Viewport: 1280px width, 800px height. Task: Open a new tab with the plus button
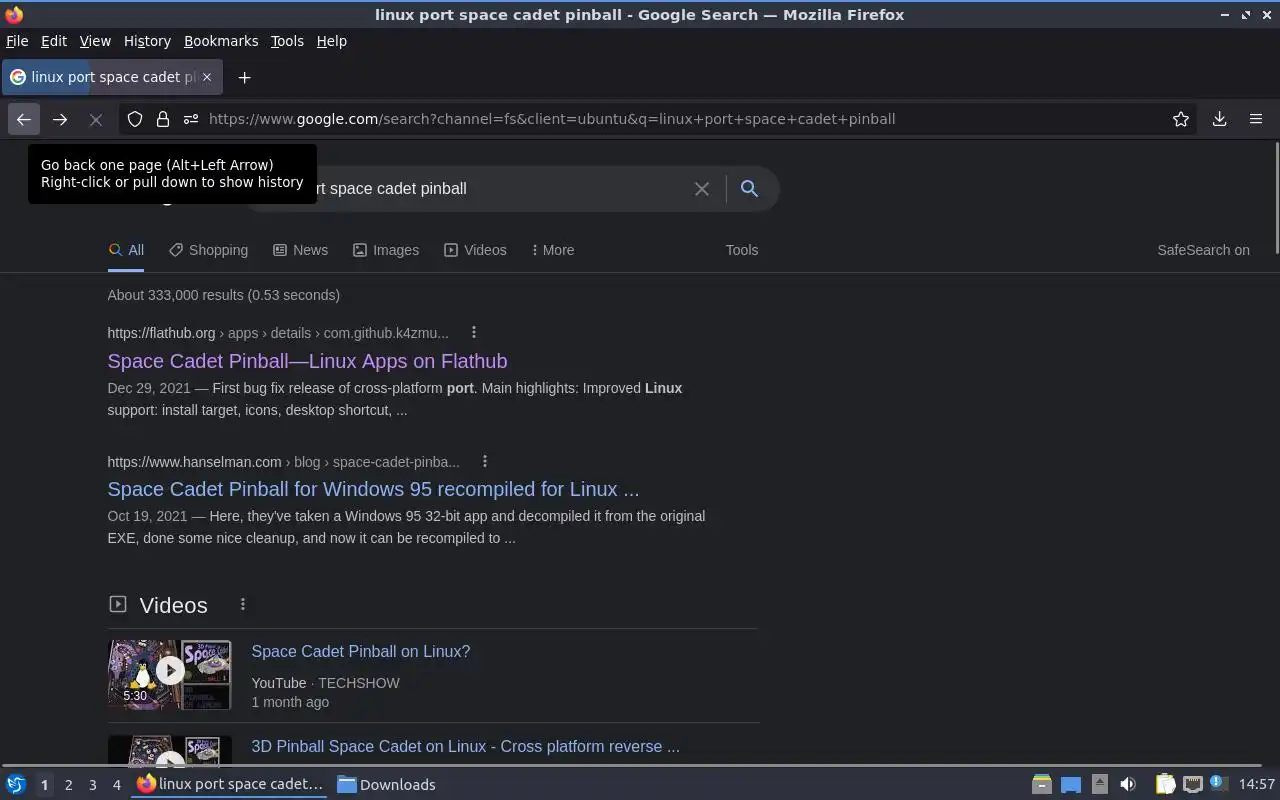tap(244, 77)
